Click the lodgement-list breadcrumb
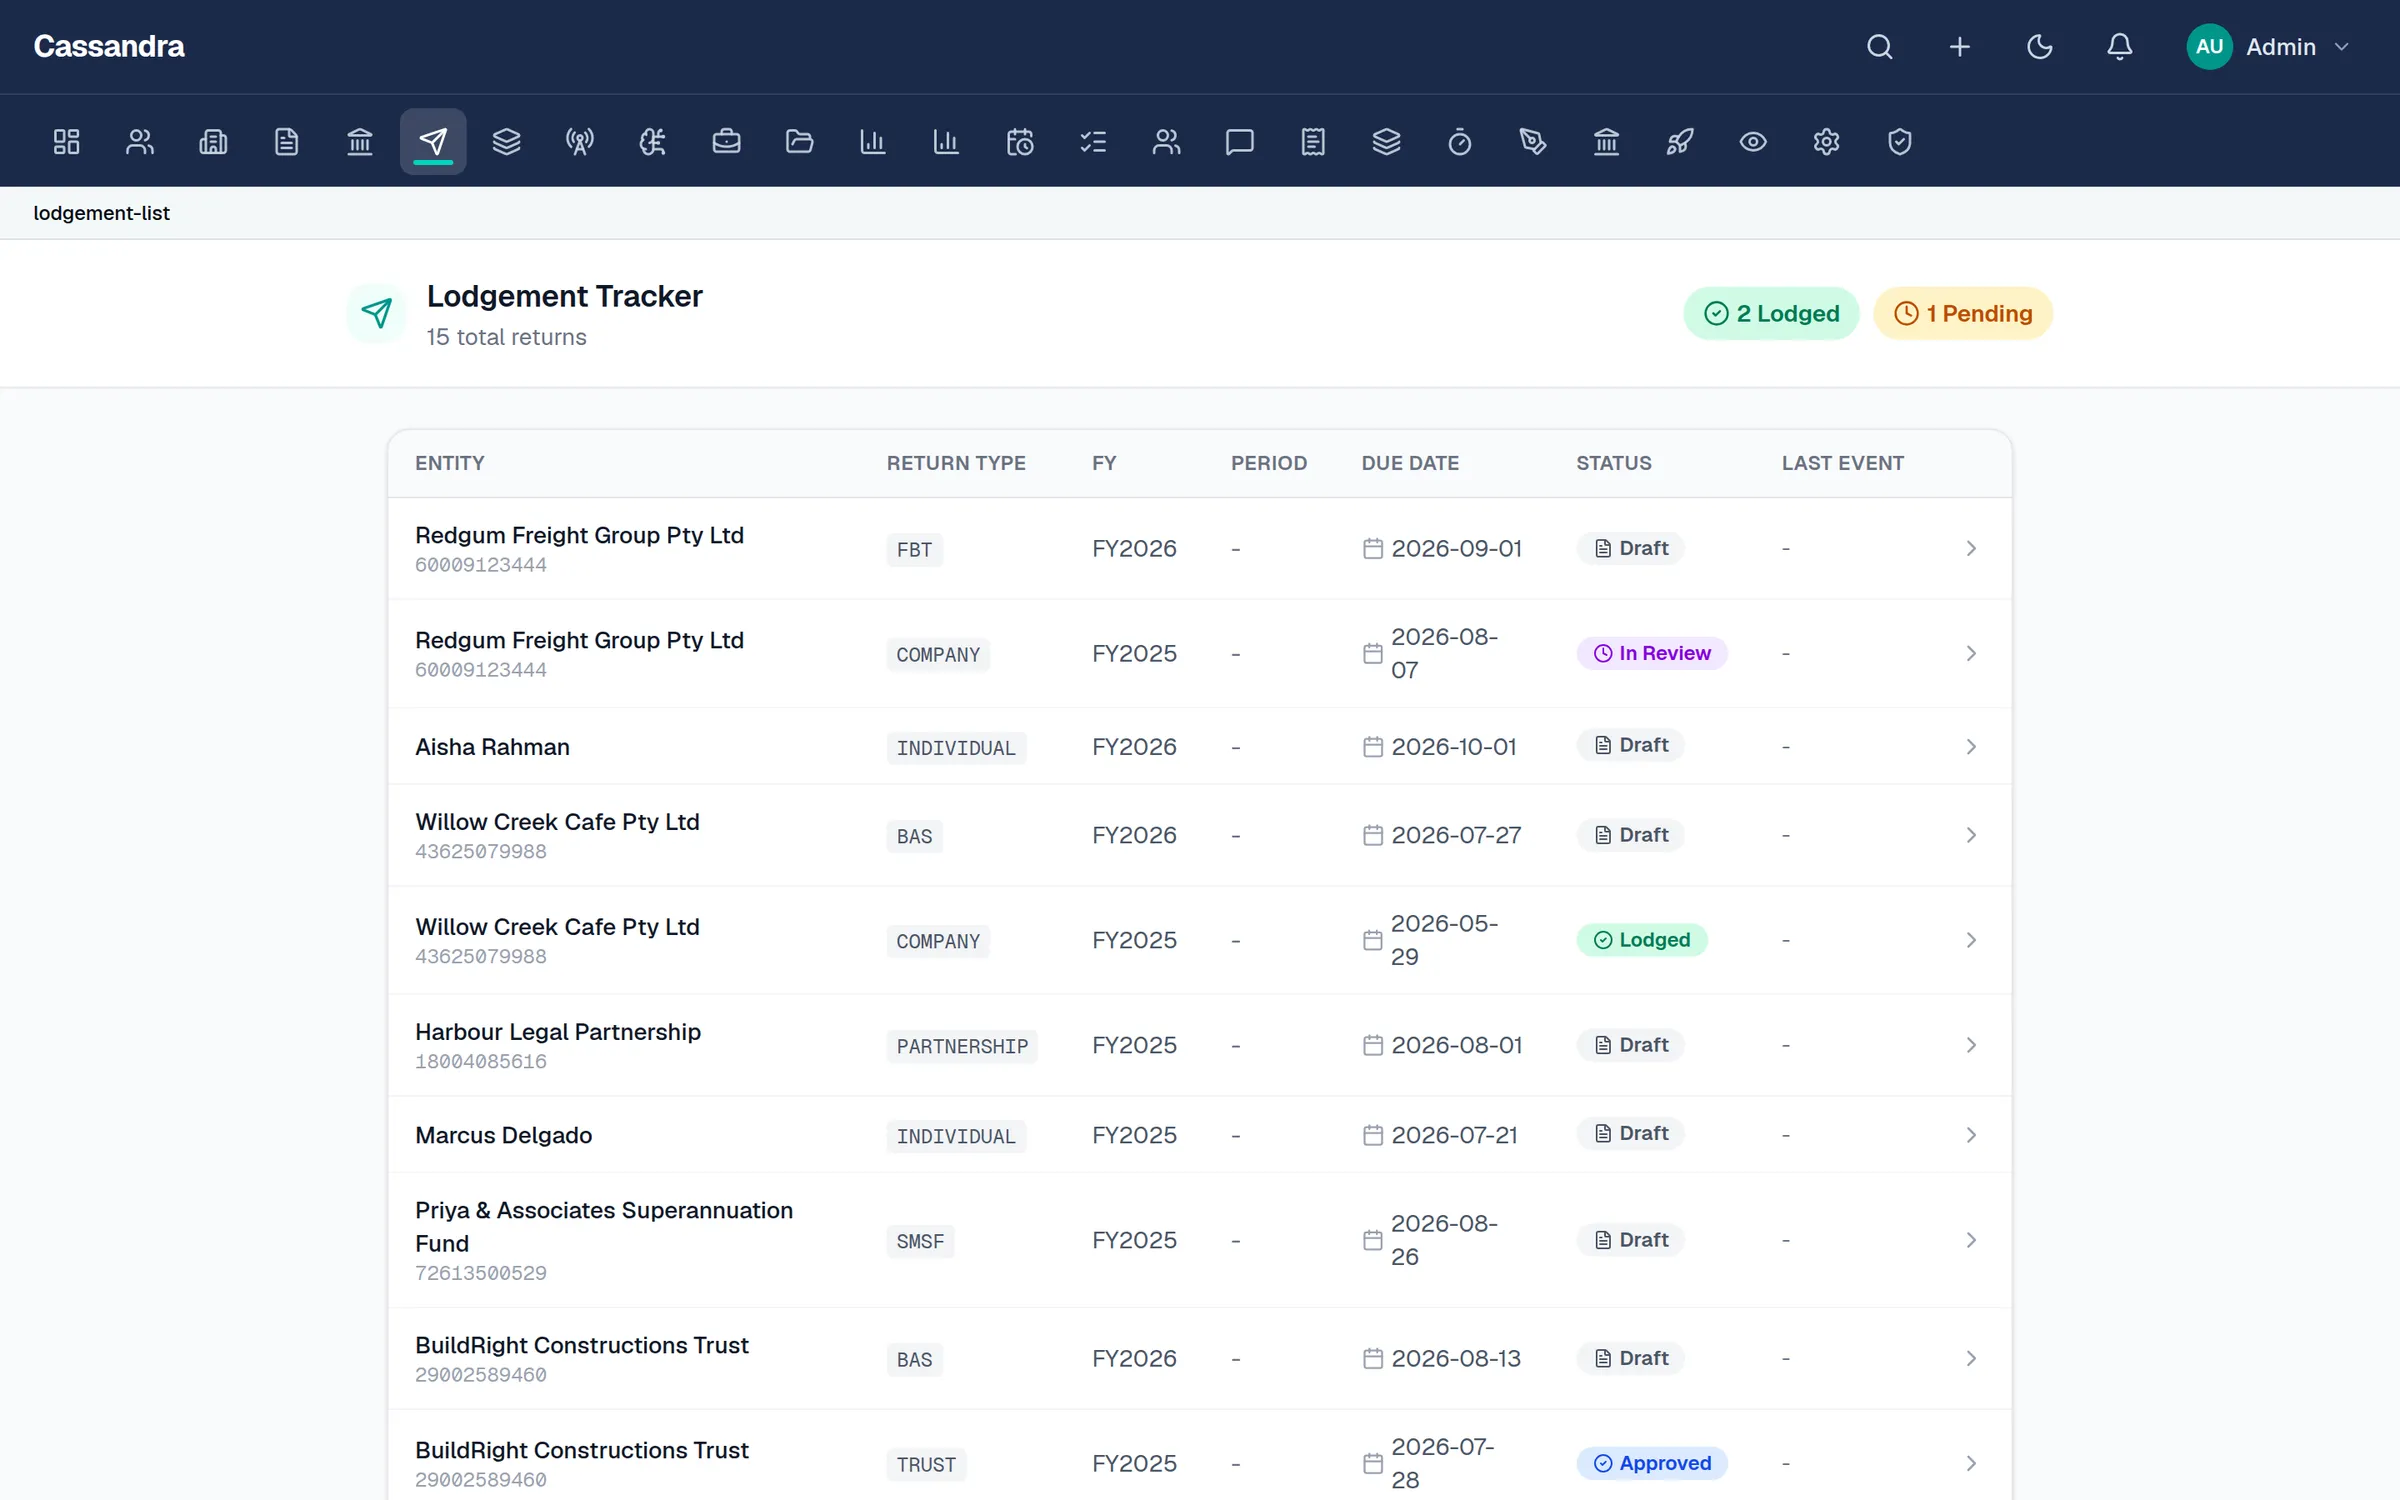The height and width of the screenshot is (1500, 2400). pos(101,213)
